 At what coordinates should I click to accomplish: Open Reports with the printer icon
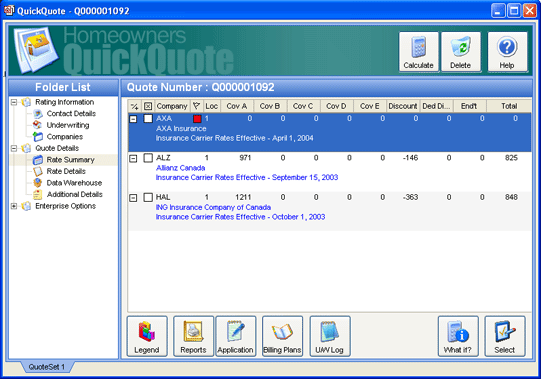[193, 336]
